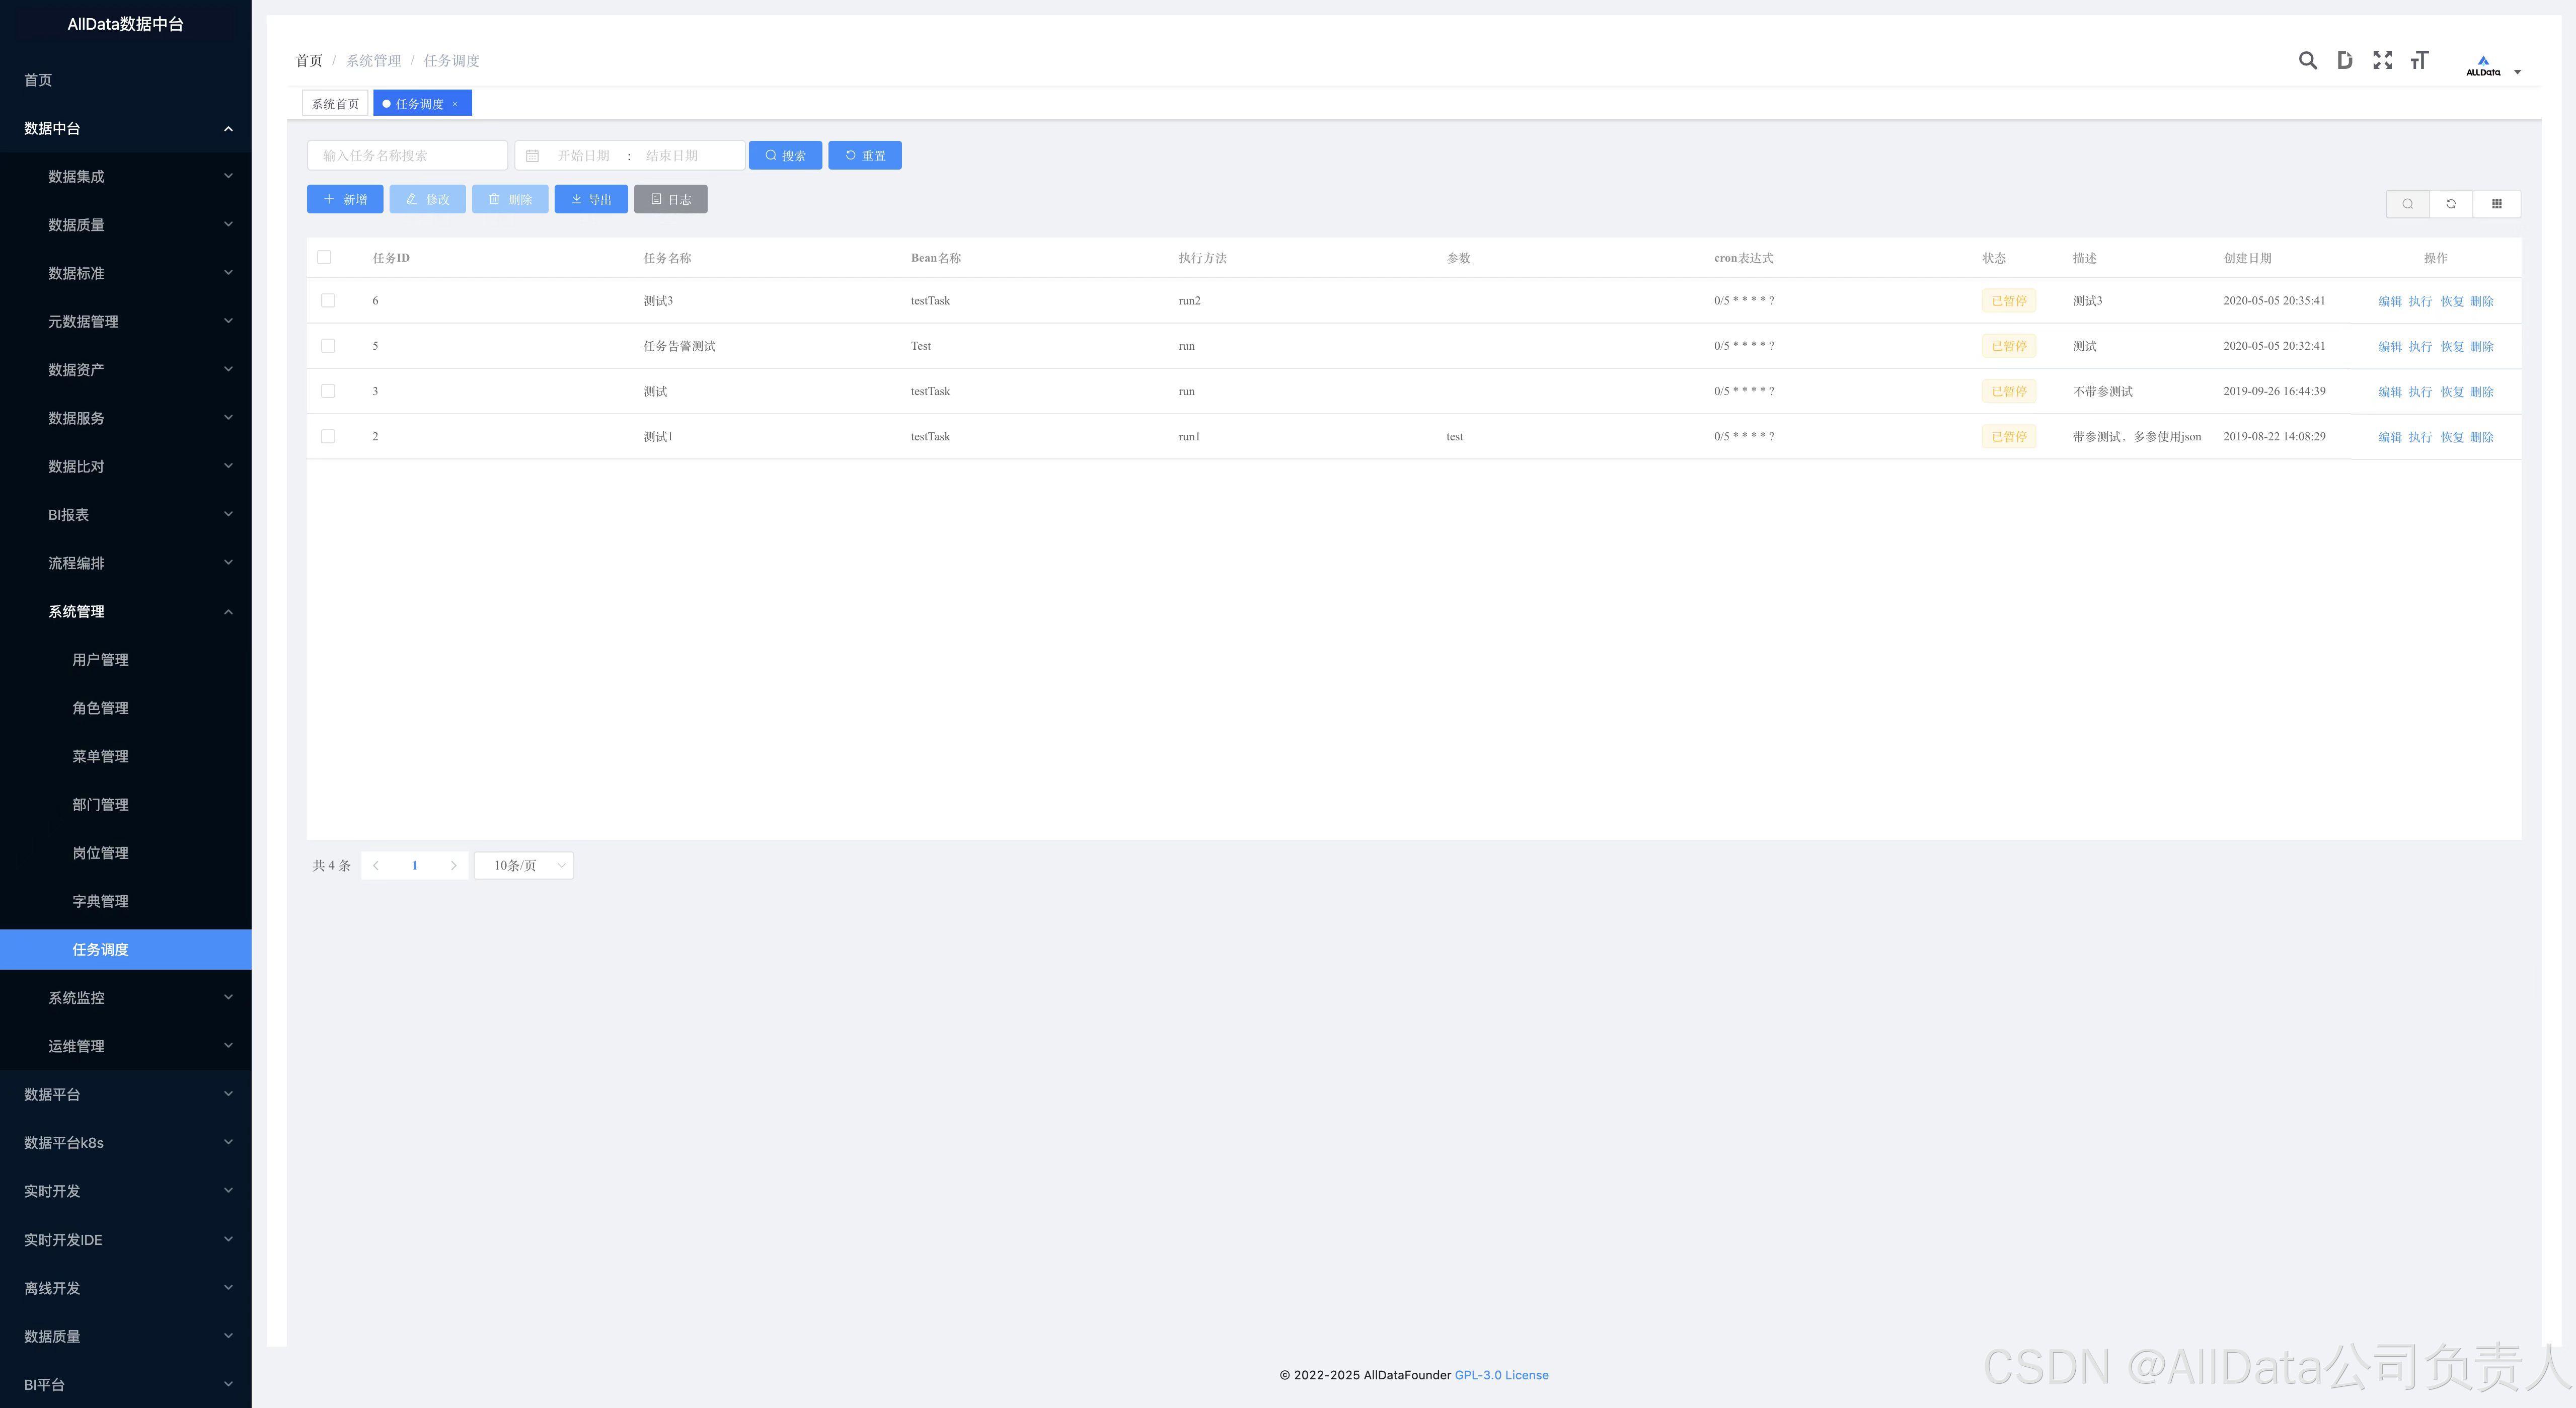
Task: Toggle table search visibility icon
Action: [x=2407, y=204]
